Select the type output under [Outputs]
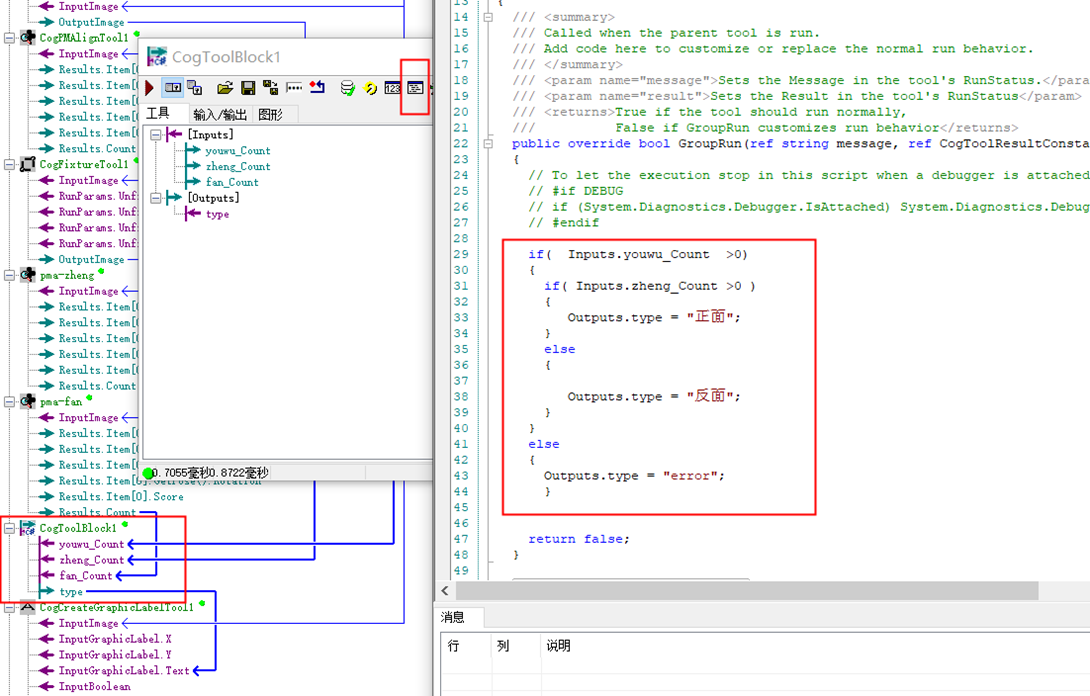 218,214
